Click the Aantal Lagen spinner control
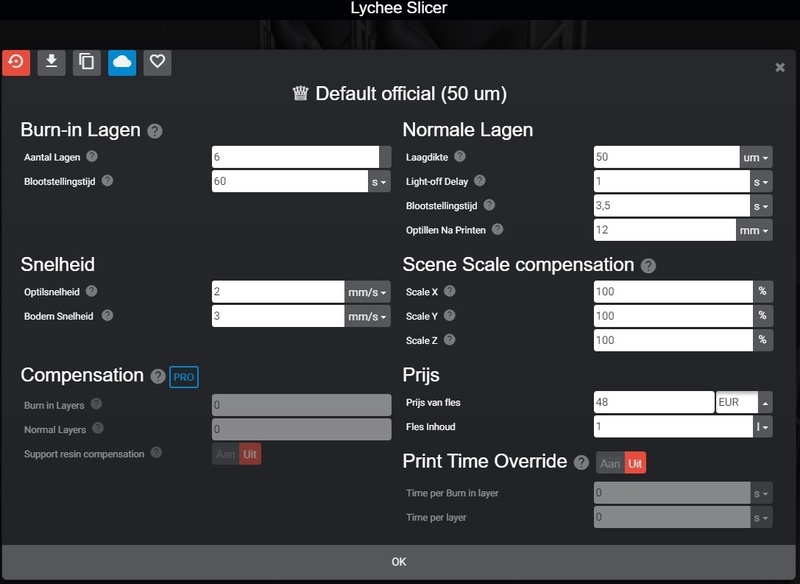The height and width of the screenshot is (584, 800). tap(385, 157)
